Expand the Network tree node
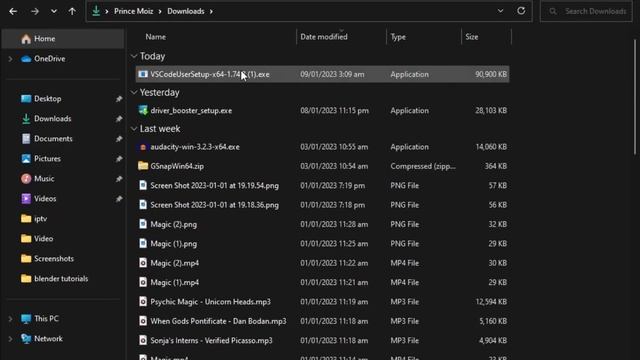 (x=10, y=339)
